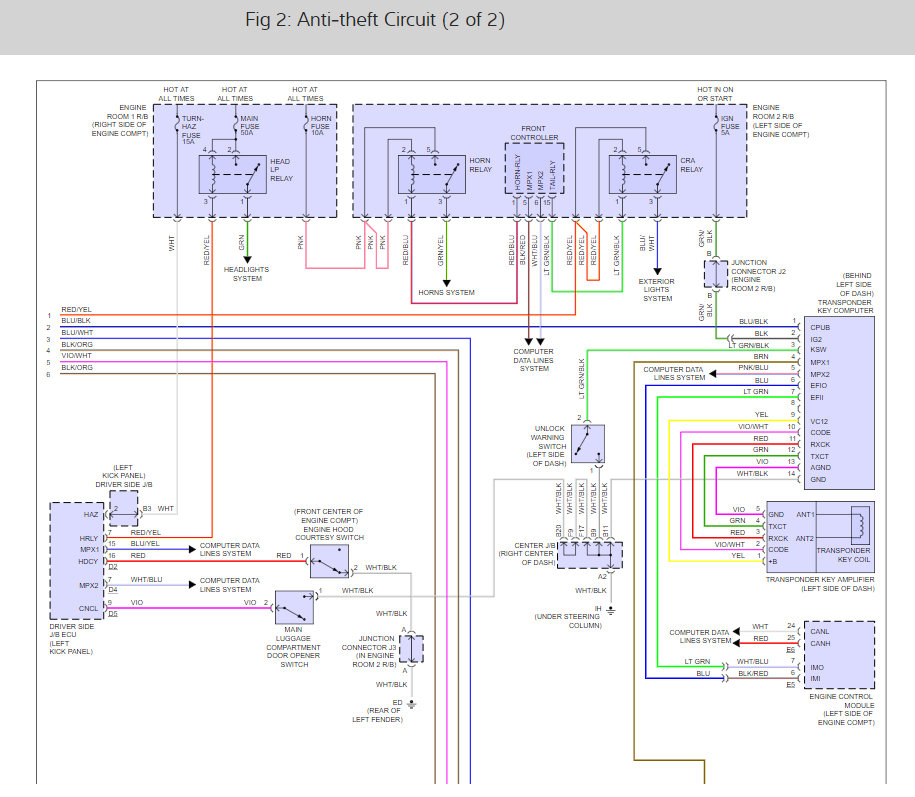The image size is (915, 797).
Task: Click the CNCL terminal label
Action: 89,609
